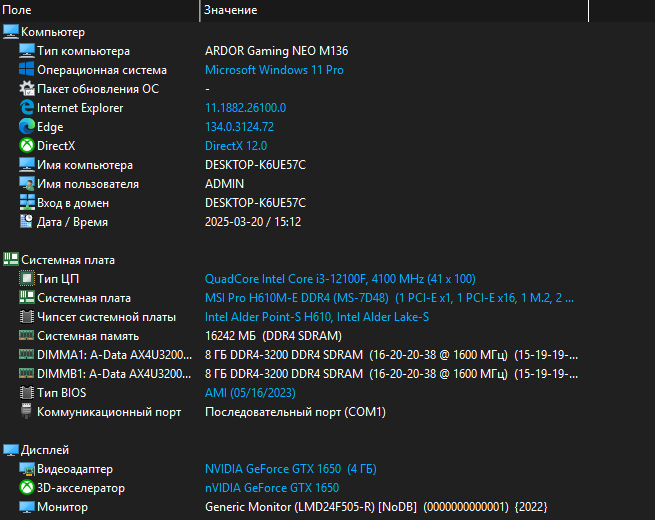Viewport: 655px width, 520px height.
Task: Sort by the Значение column header
Action: 394,10
